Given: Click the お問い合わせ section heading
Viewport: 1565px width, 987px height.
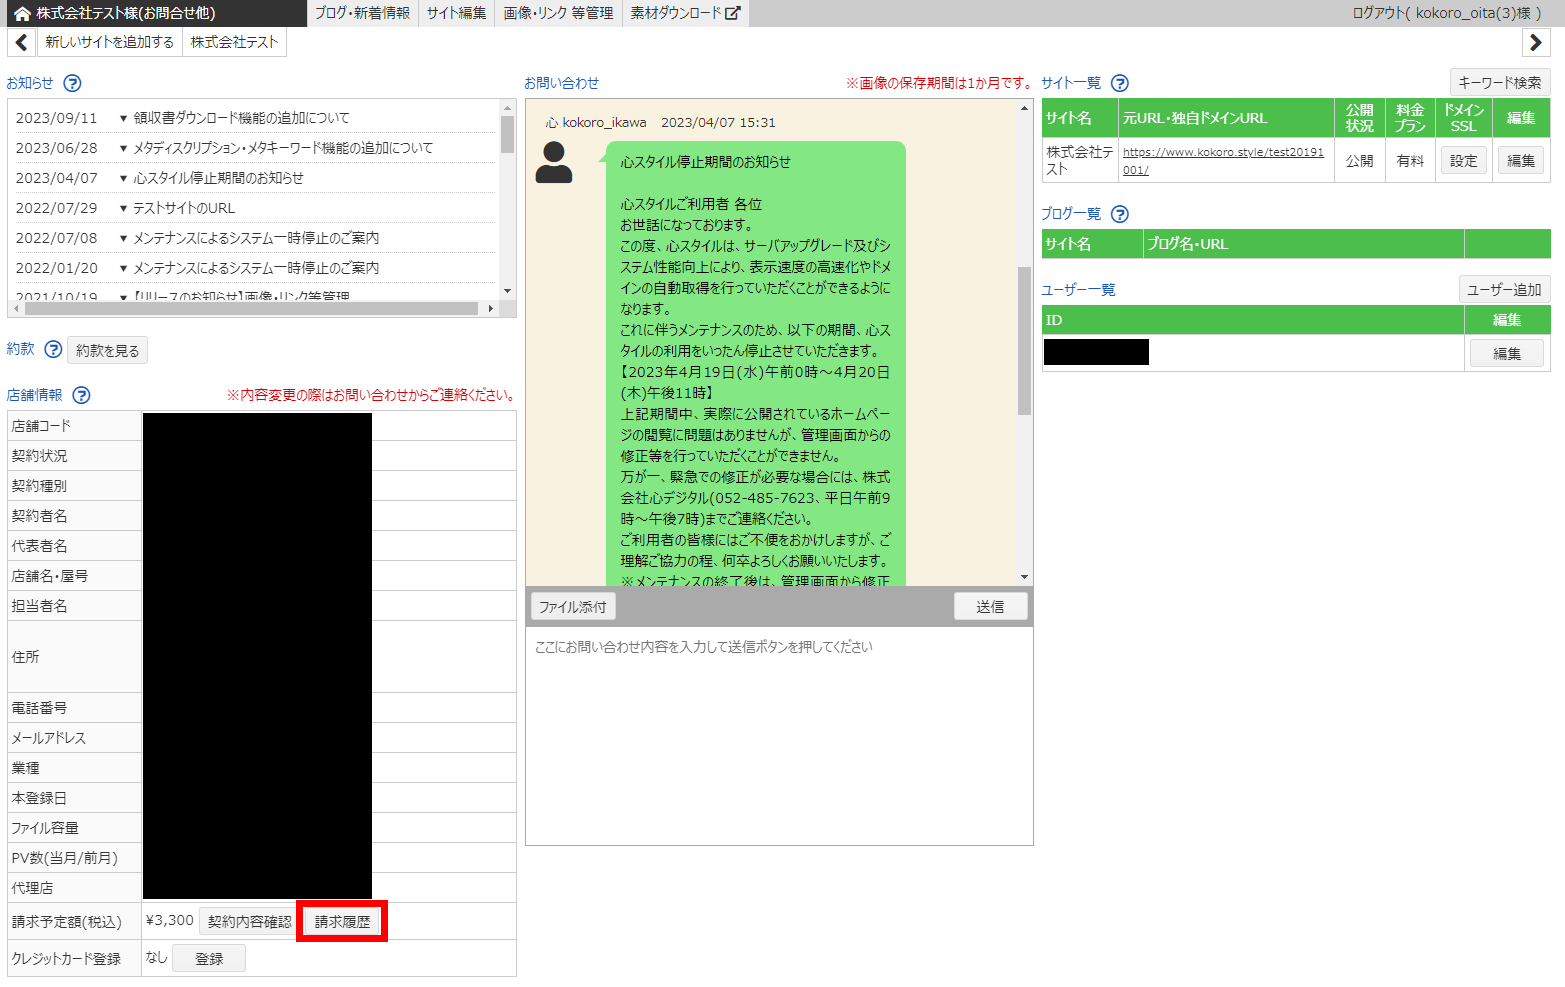Looking at the screenshot, I should pos(562,84).
